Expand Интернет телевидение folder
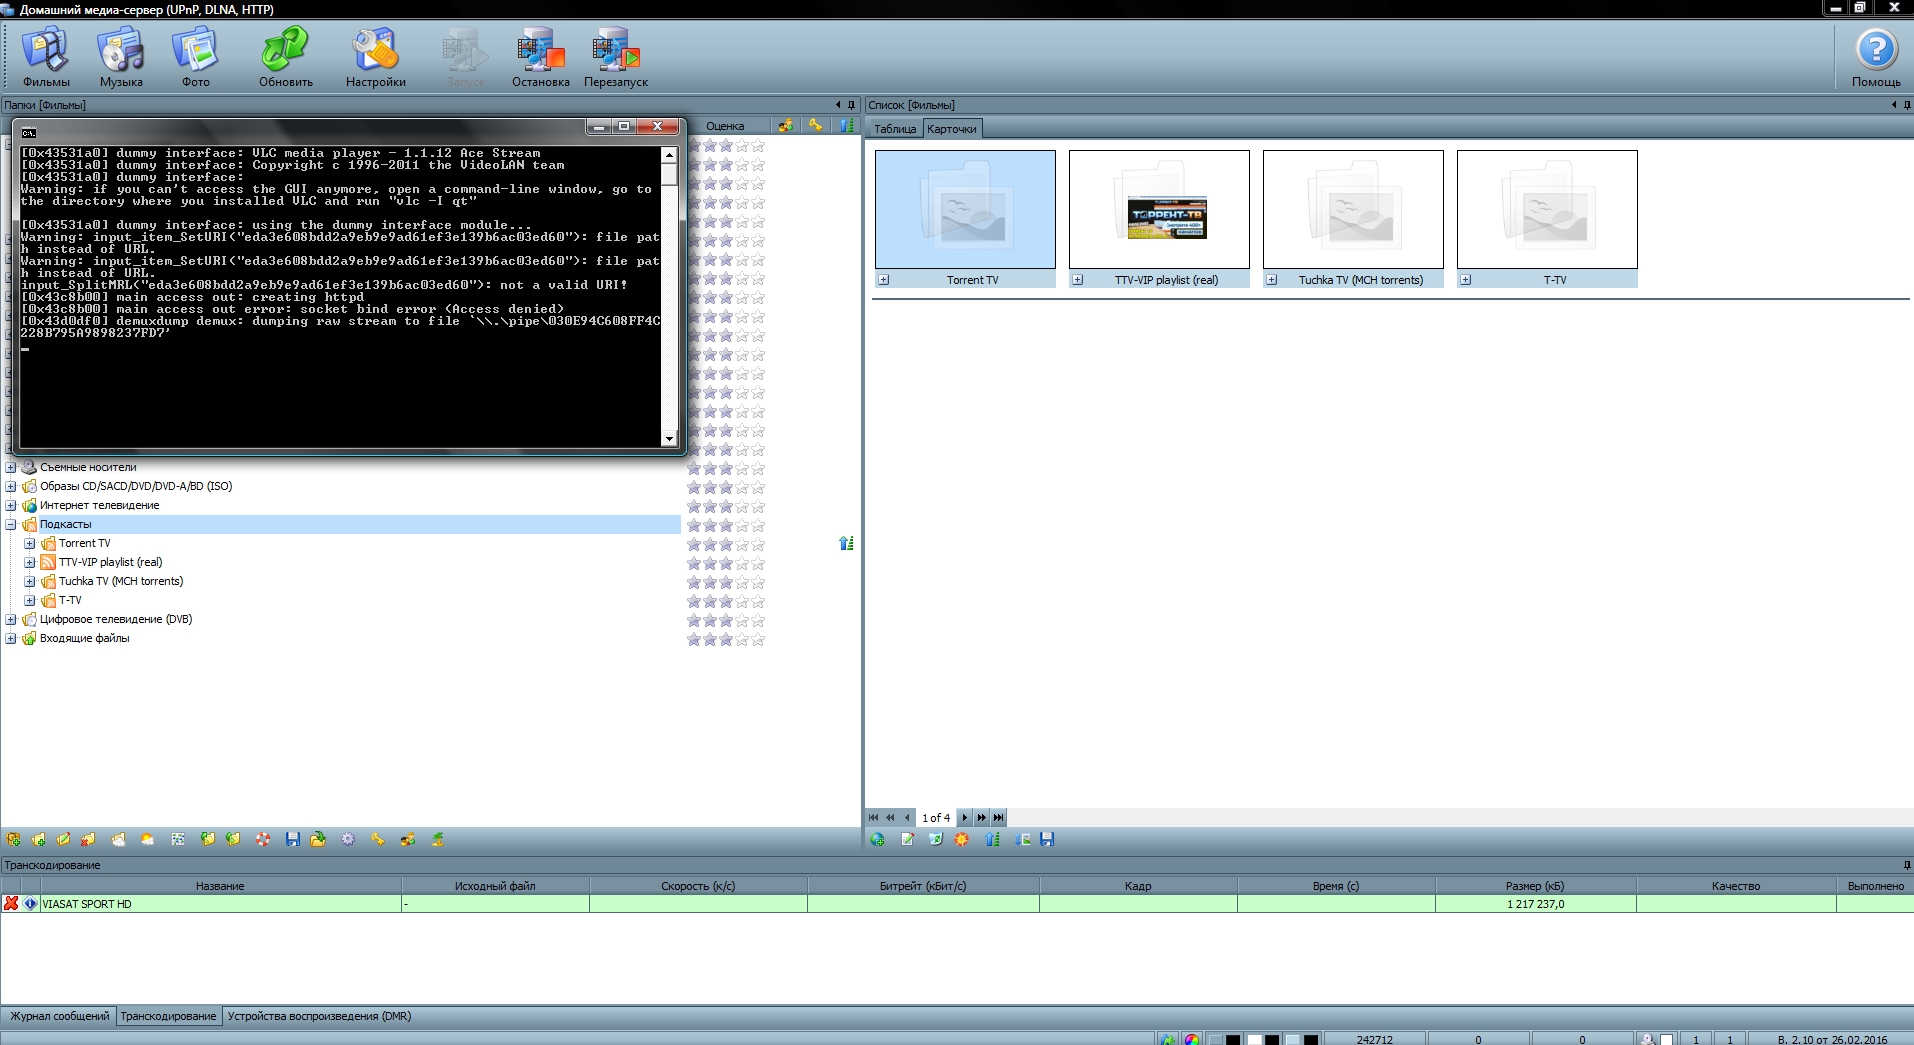 (11, 506)
